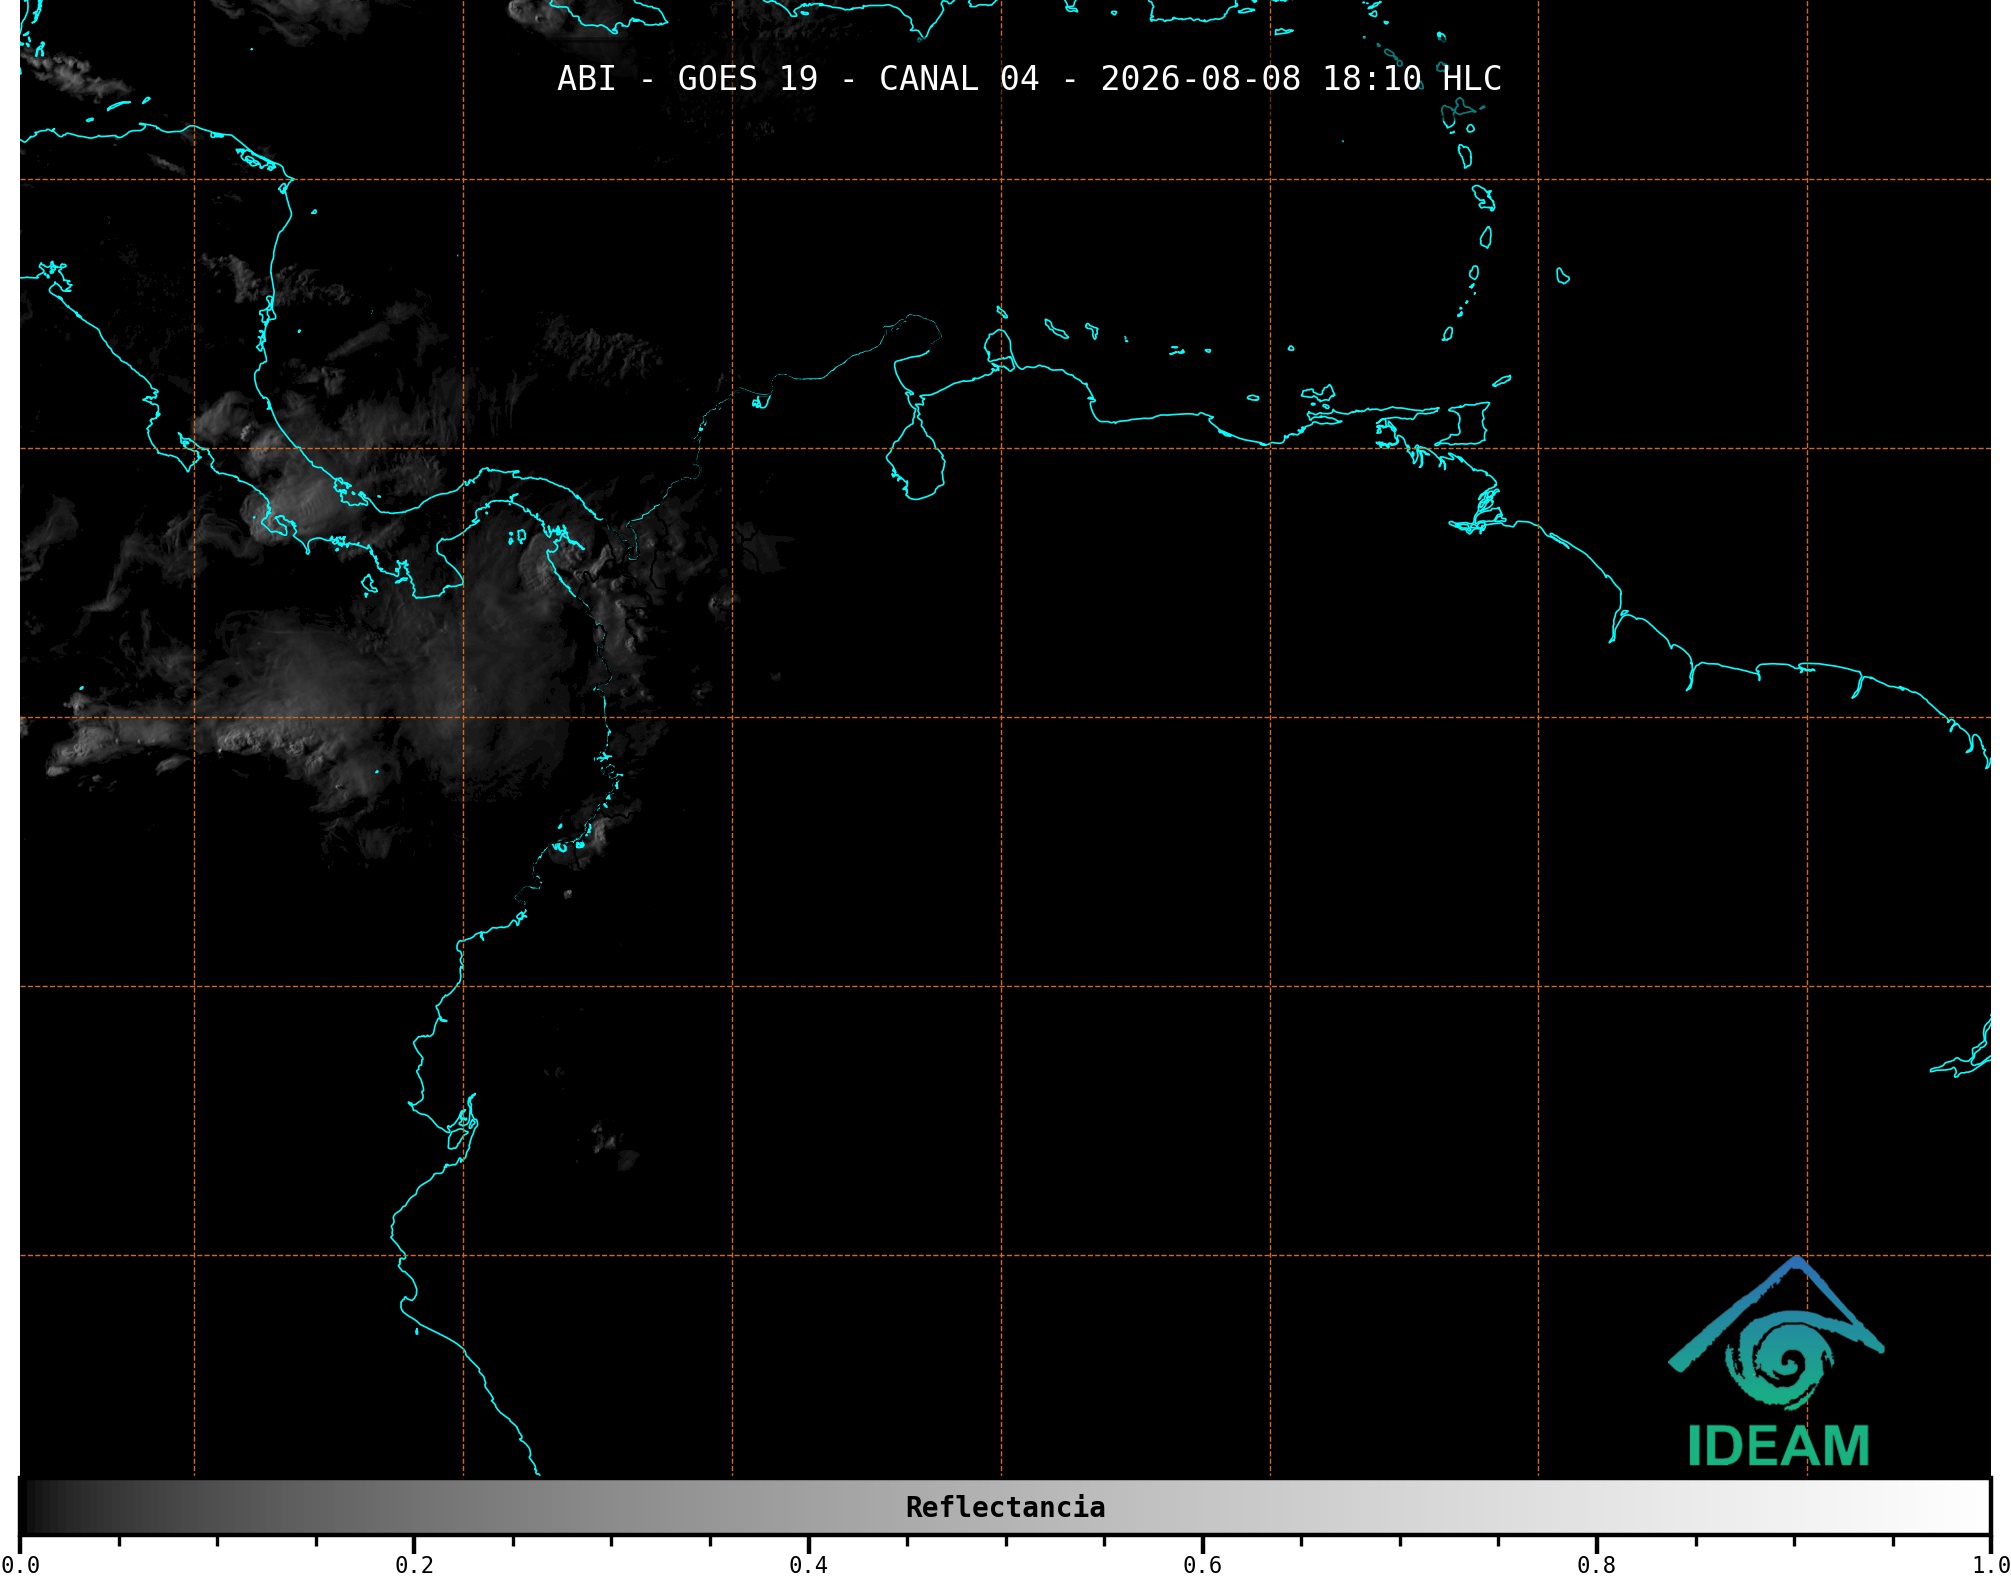Click the 0.0 colorbar tick label
This screenshot has width=2011, height=1577.
(x=20, y=1564)
